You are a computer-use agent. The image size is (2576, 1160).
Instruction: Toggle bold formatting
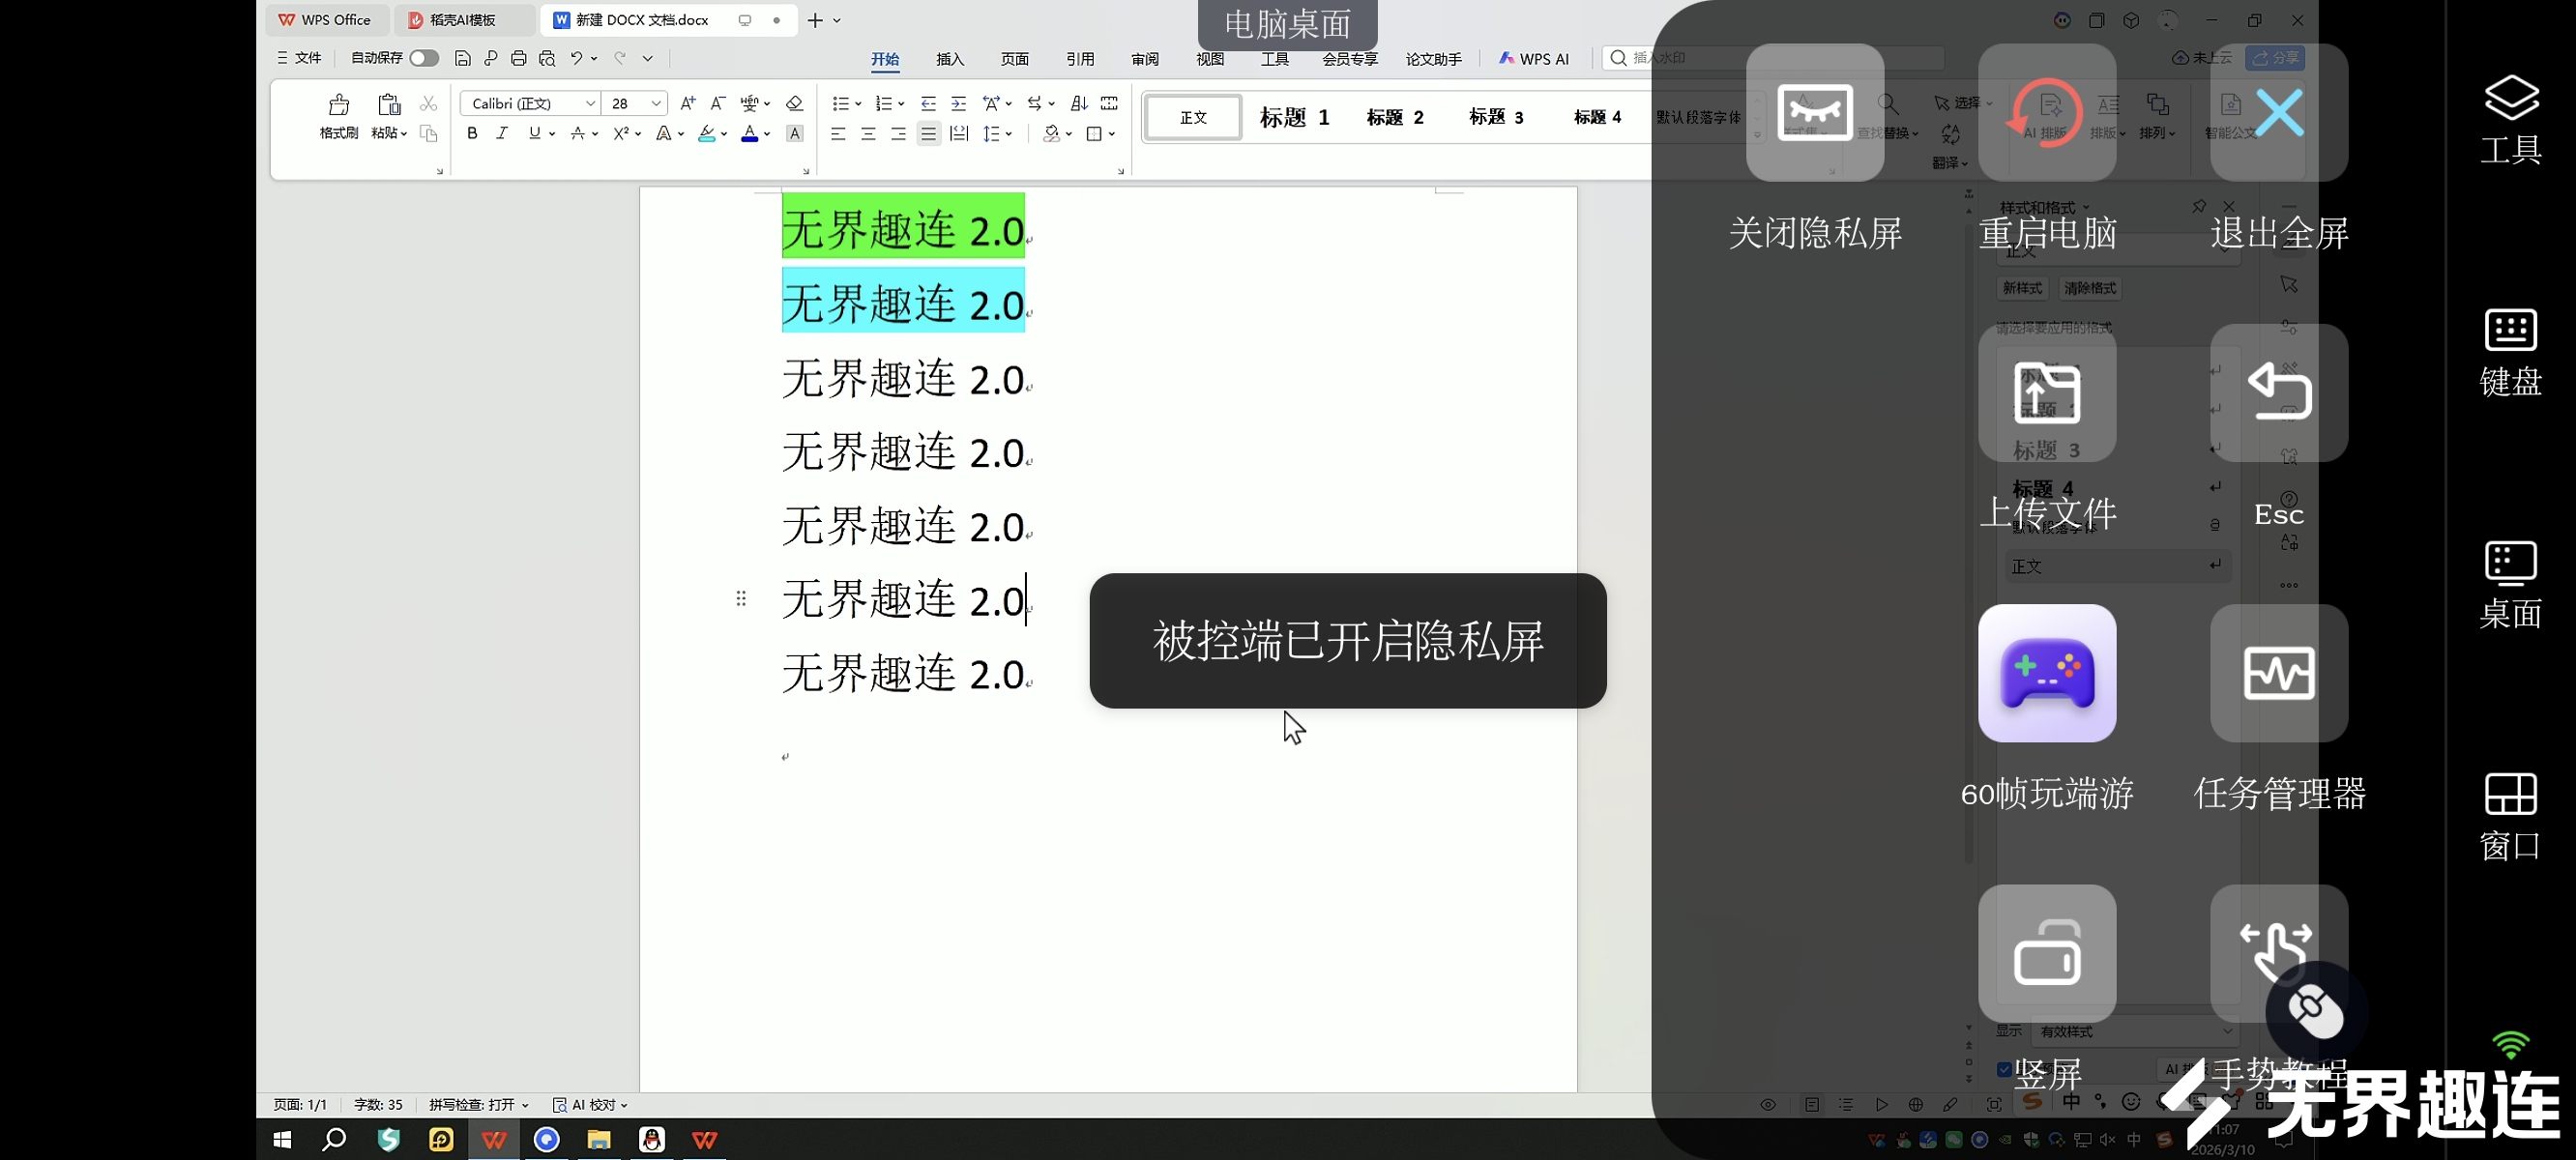click(x=472, y=133)
